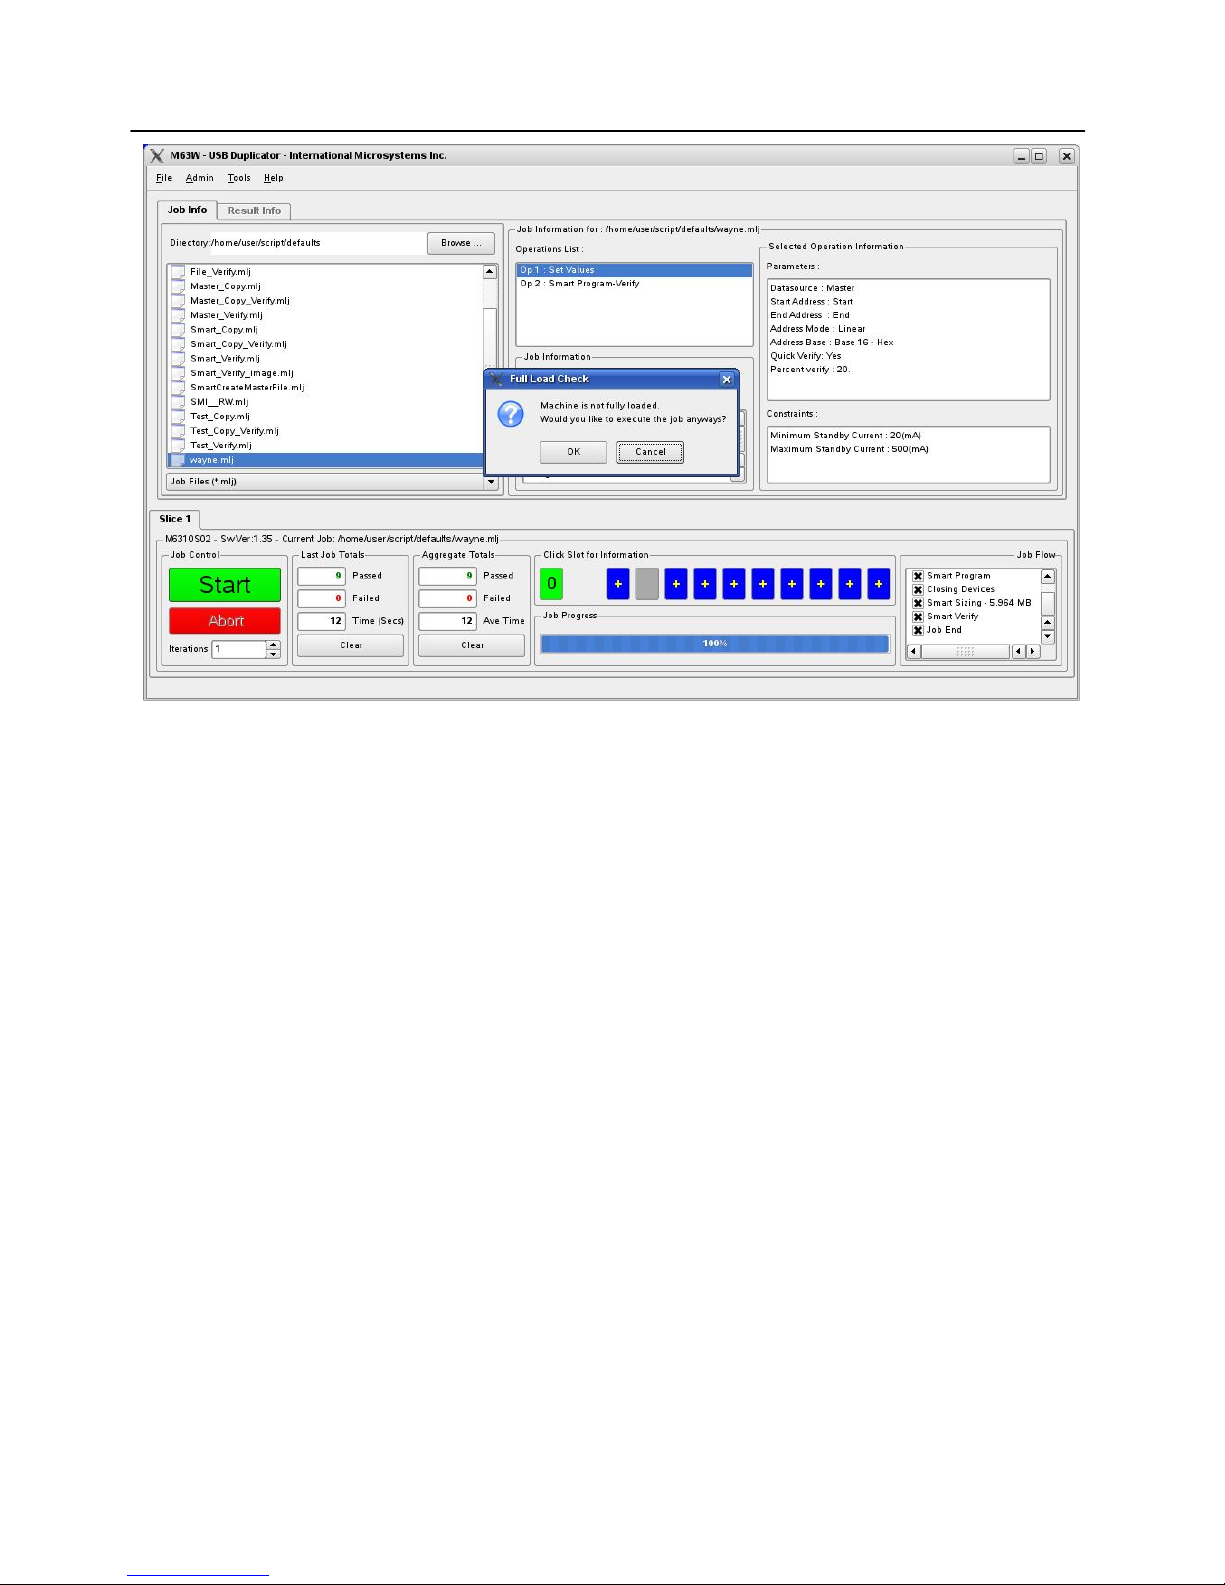This screenshot has height=1585, width=1225.
Task: Click the Time (Secs) value field
Action: click(321, 621)
